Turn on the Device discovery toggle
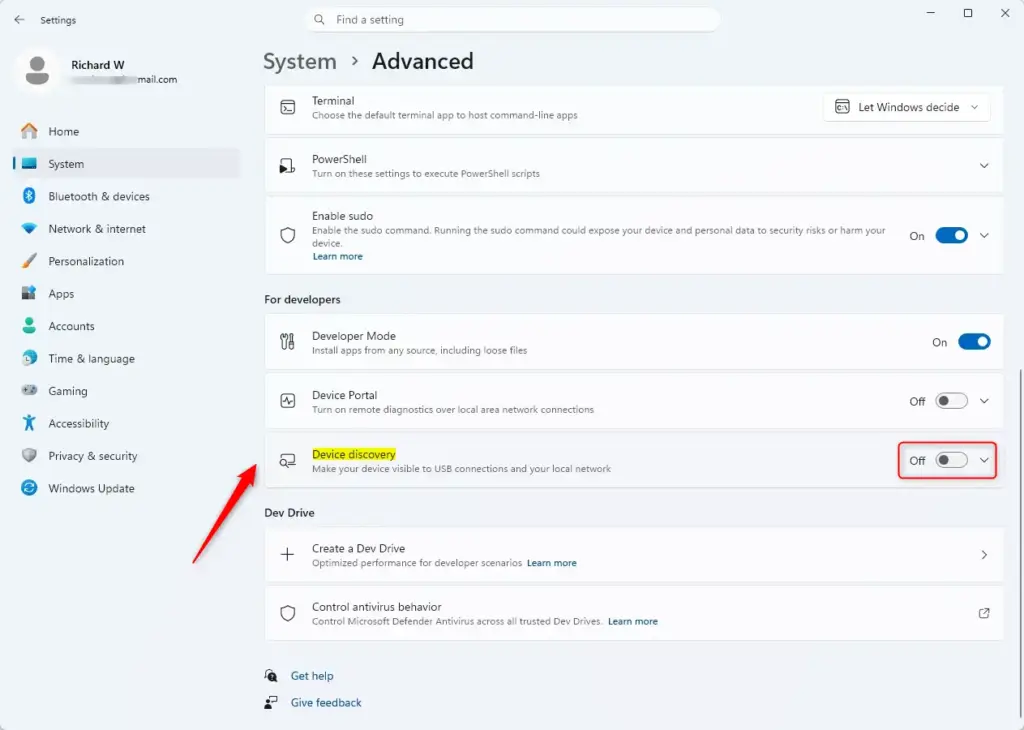This screenshot has height=730, width=1024. pos(952,460)
